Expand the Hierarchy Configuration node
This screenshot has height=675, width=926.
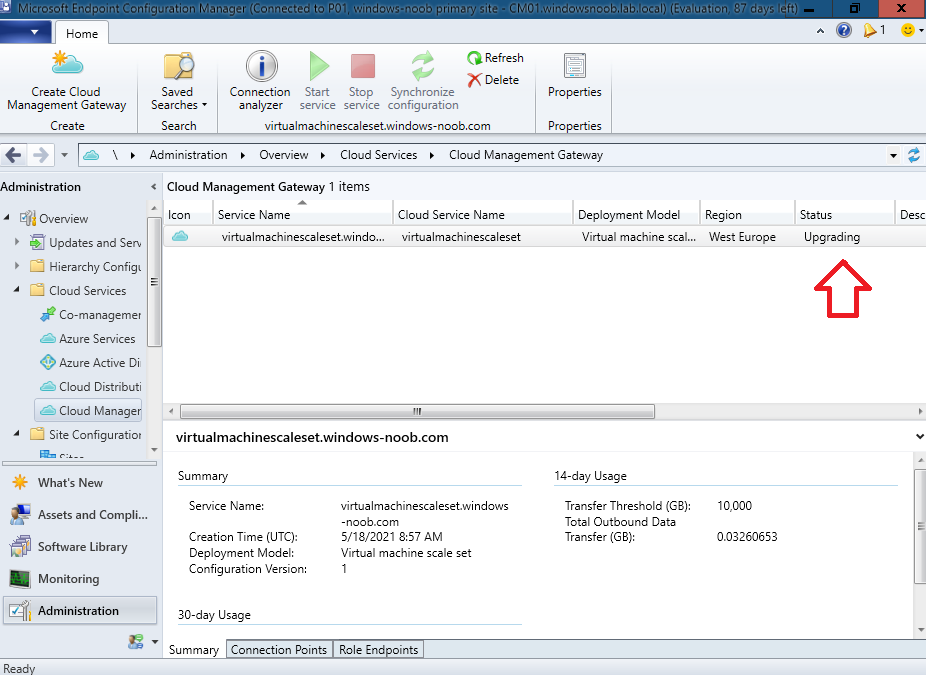click(17, 266)
